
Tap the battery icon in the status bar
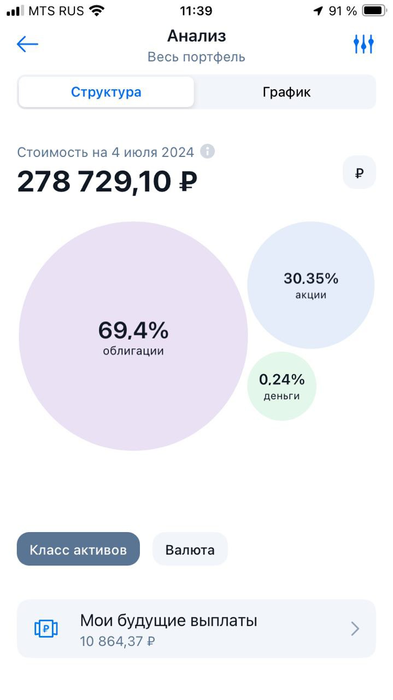(375, 11)
